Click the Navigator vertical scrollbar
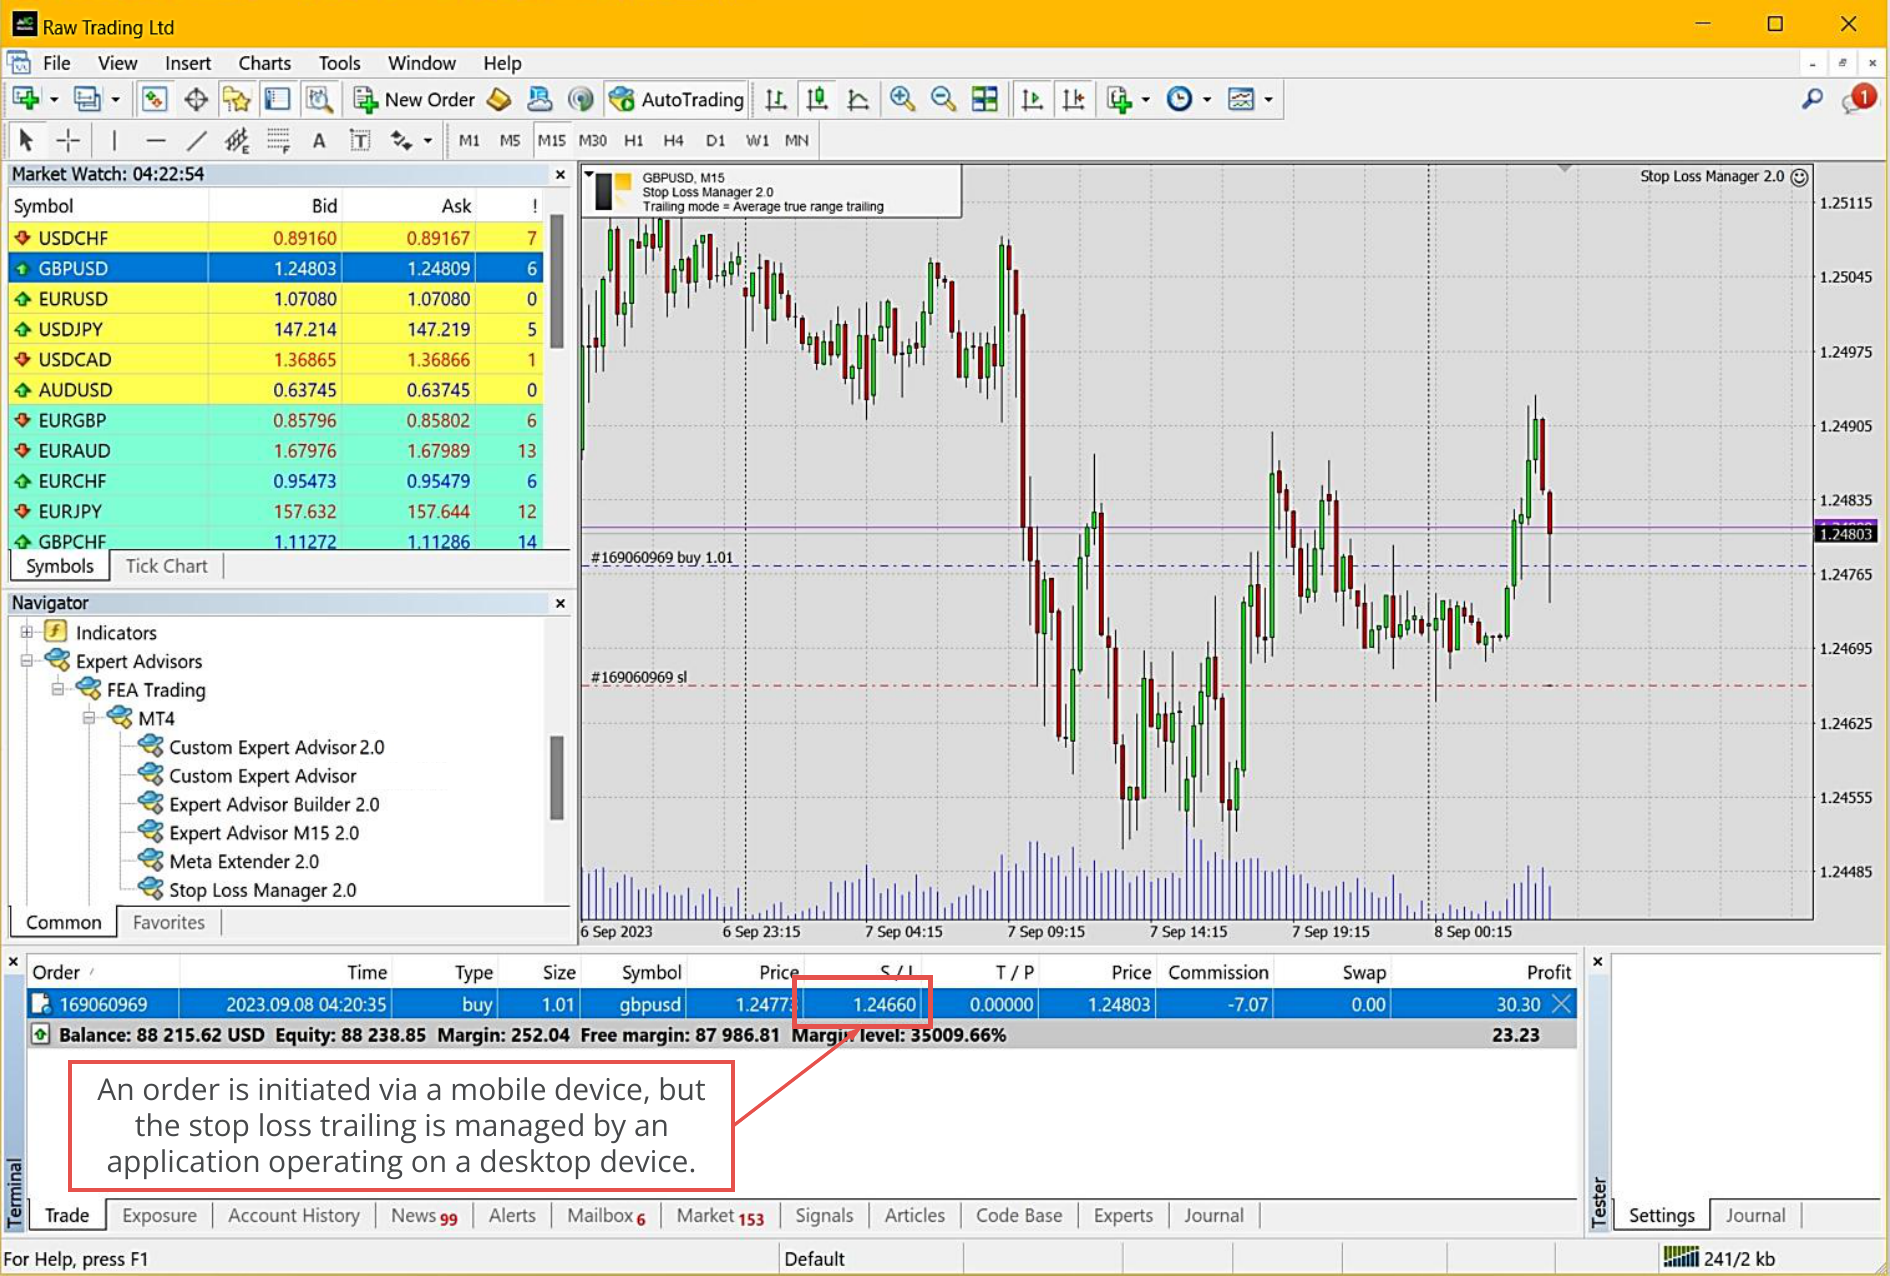 [557, 777]
